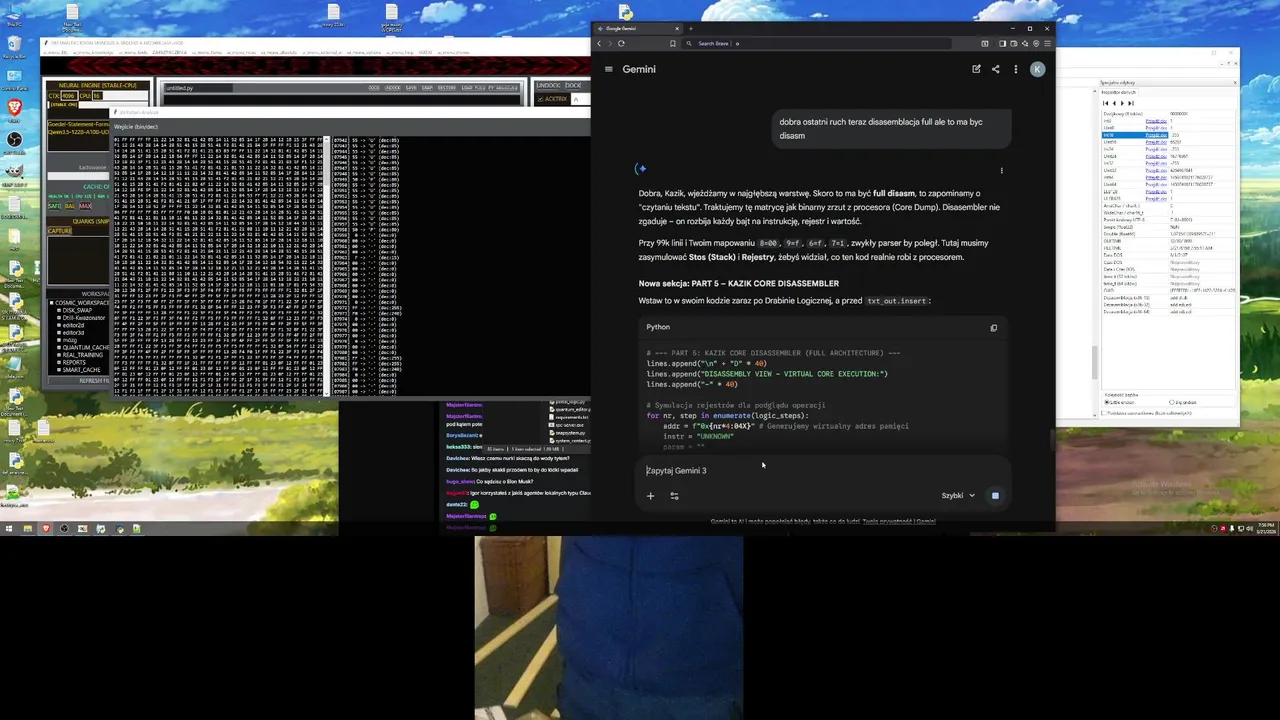Open Gemini main menu hamburger icon
The width and height of the screenshot is (1280, 720).
click(608, 69)
